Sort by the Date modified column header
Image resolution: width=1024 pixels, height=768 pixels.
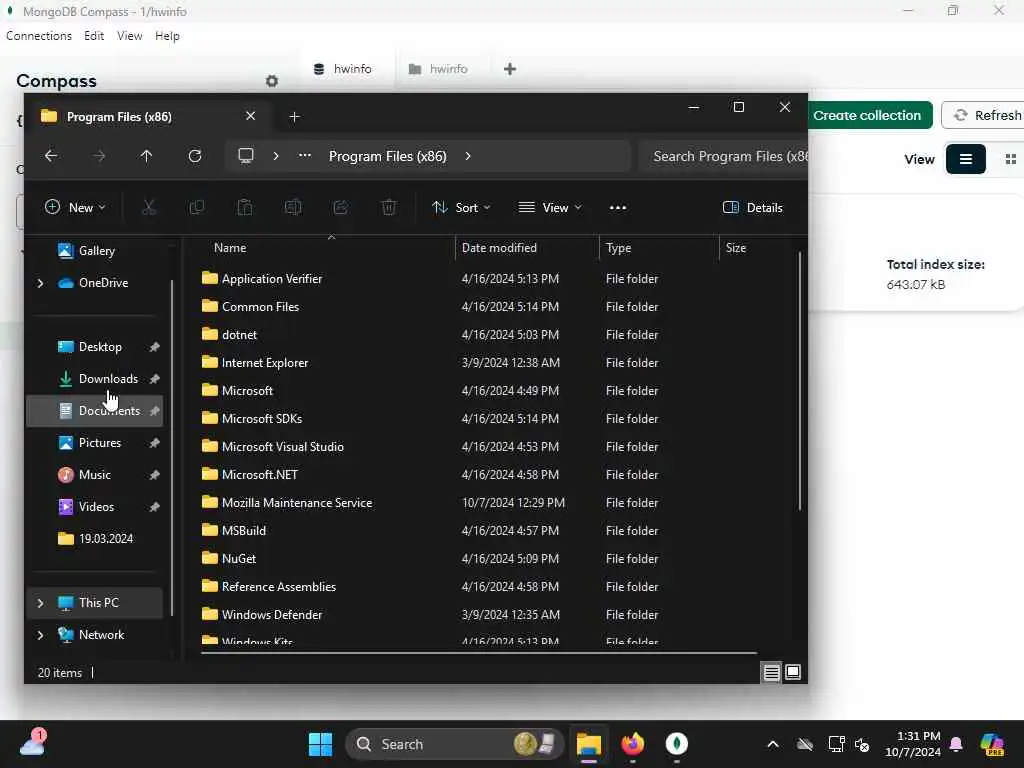(499, 248)
